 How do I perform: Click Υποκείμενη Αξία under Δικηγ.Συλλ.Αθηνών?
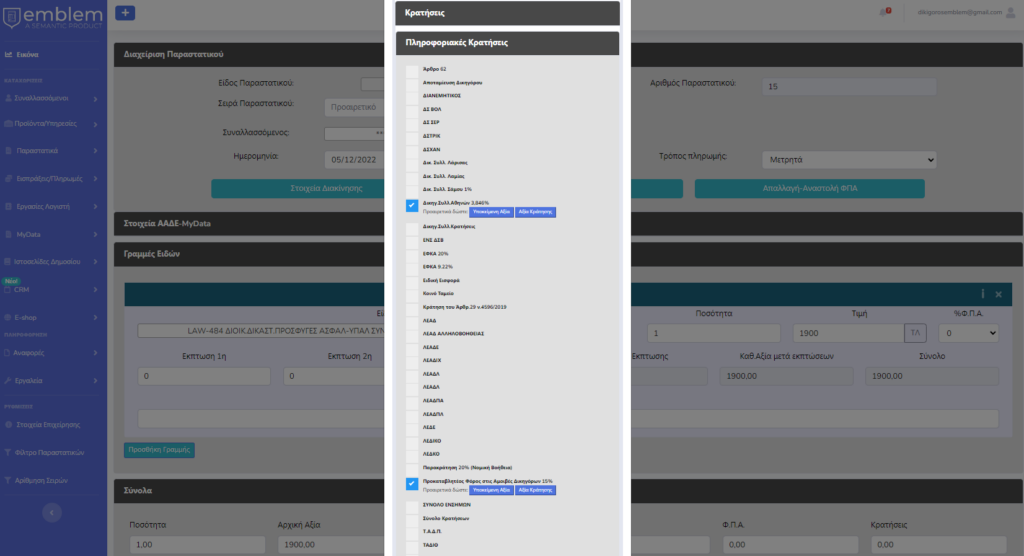[491, 212]
